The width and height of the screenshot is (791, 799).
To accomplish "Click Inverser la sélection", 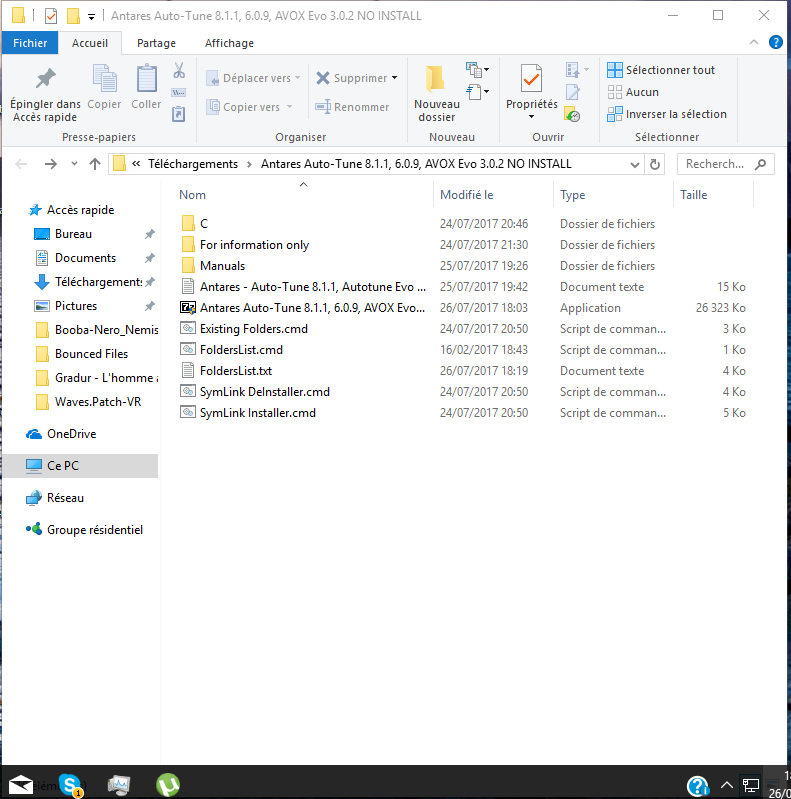I will (x=667, y=114).
